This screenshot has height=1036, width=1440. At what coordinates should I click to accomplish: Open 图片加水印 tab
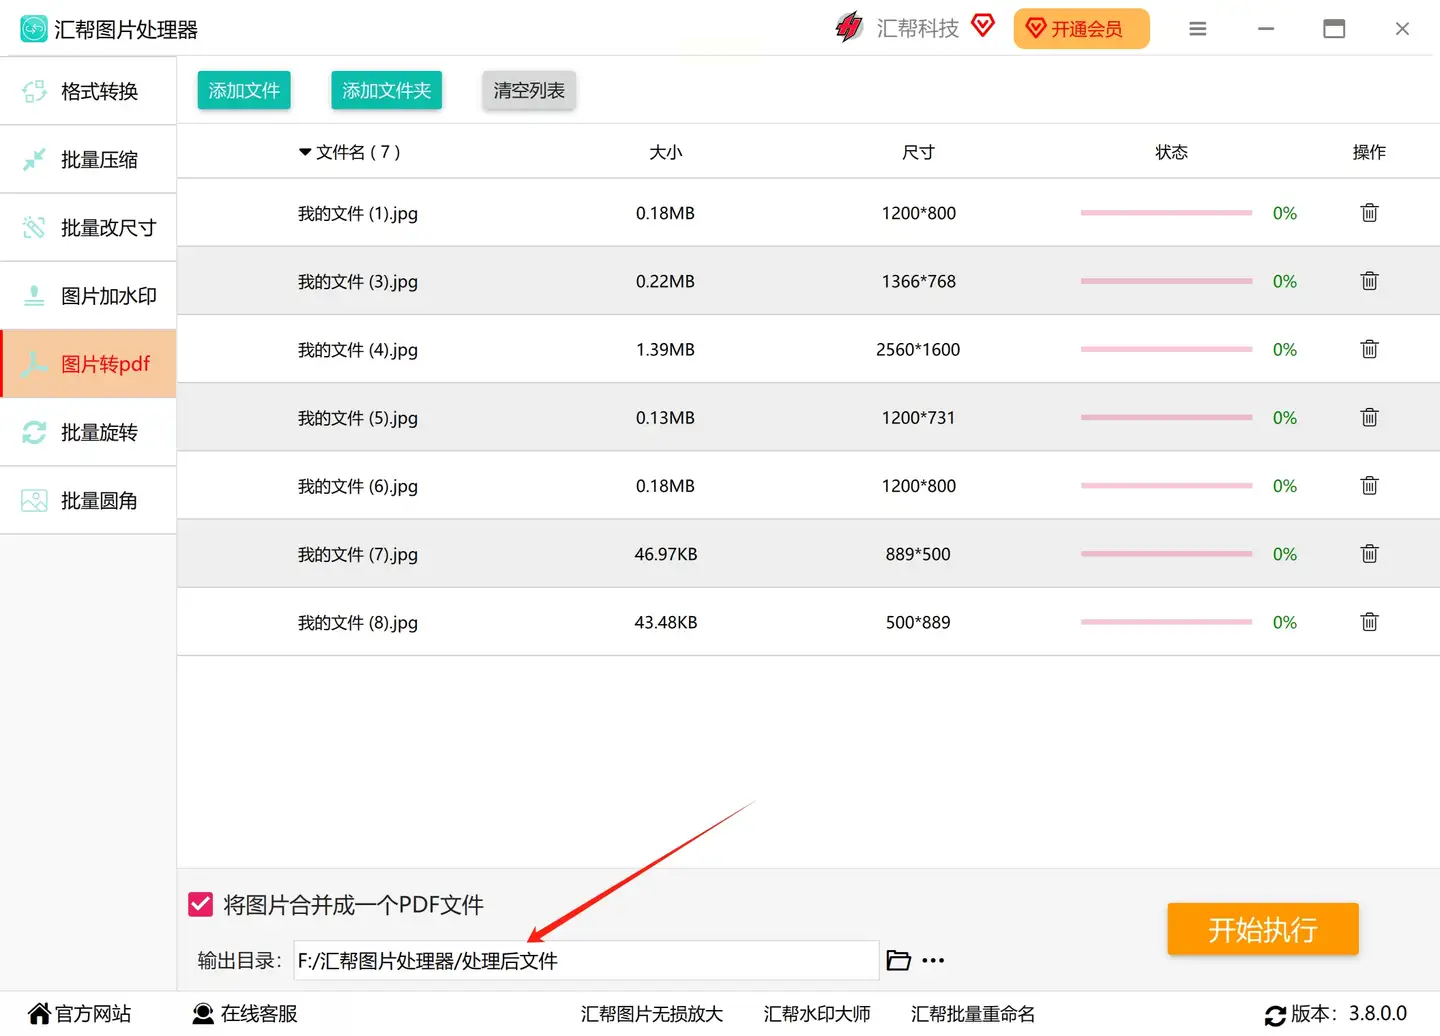(x=88, y=296)
